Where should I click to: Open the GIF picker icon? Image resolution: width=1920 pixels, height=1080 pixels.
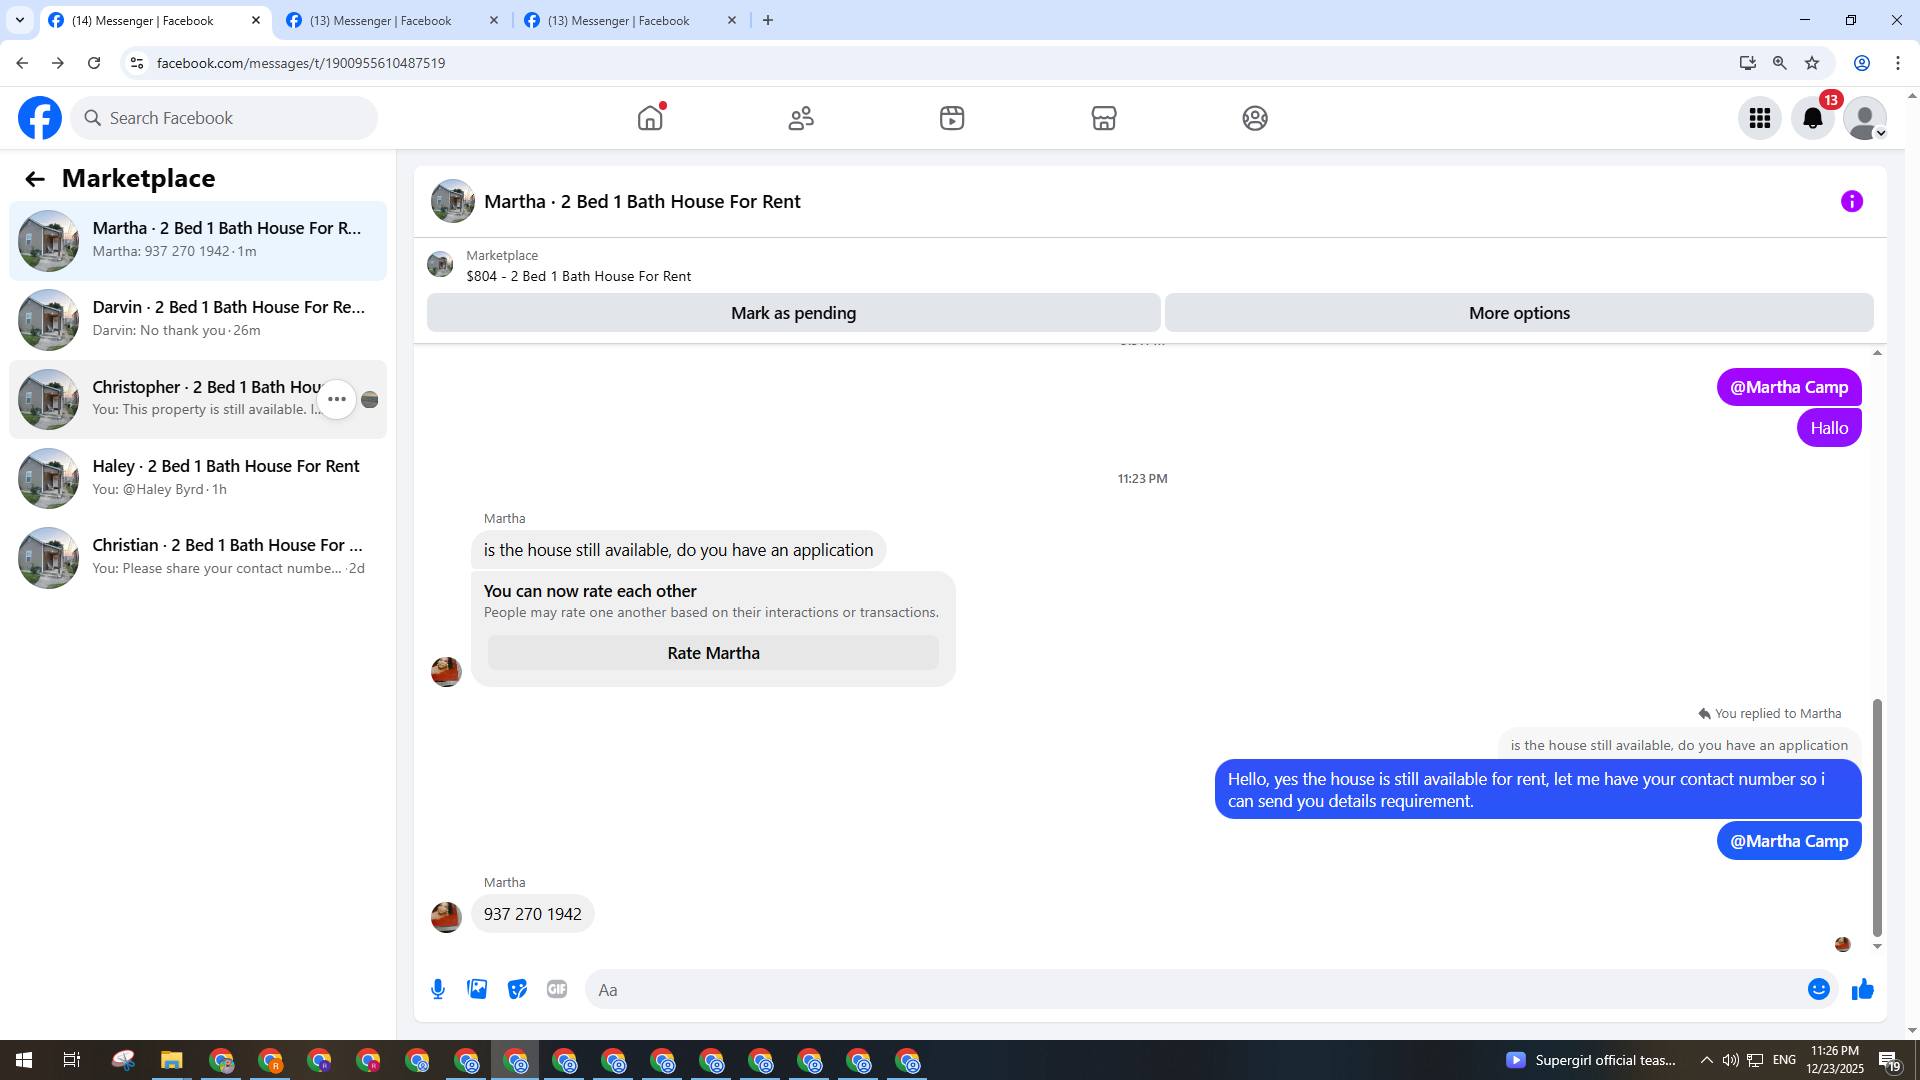557,989
